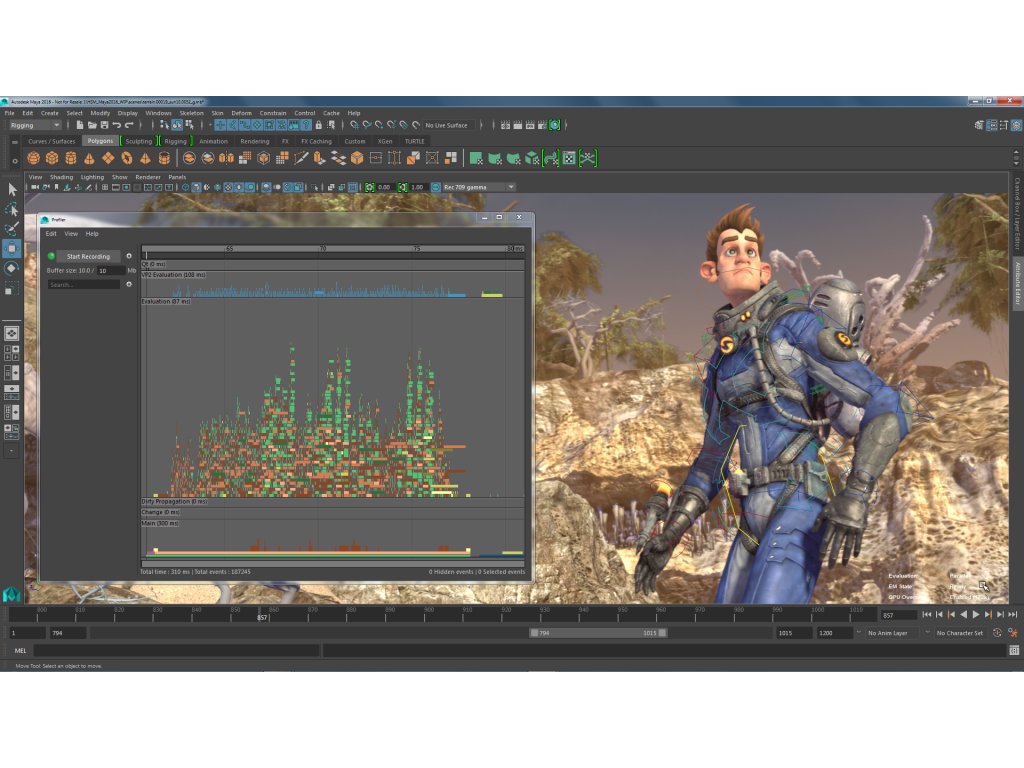1024x768 pixels.
Task: Click the Start Recording button
Action: pyautogui.click(x=89, y=256)
